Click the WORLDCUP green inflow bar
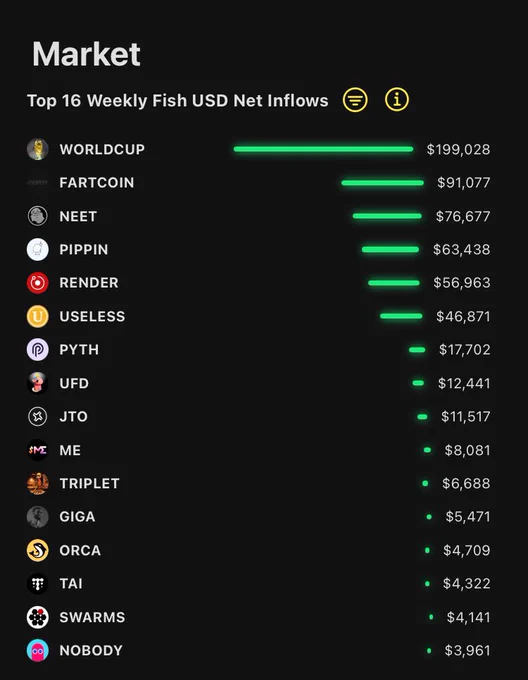Screen dimensions: 528x680 pos(323,149)
